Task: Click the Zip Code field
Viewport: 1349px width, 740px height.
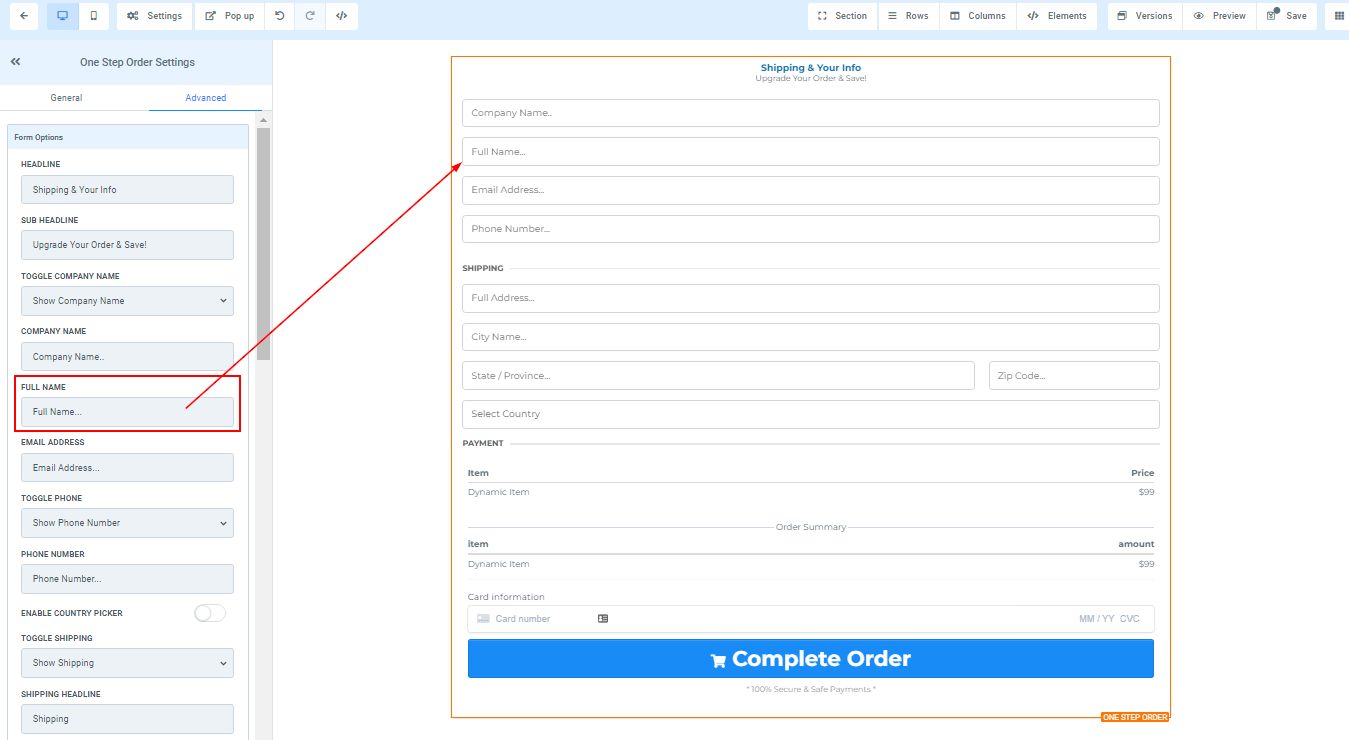Action: click(x=1074, y=376)
